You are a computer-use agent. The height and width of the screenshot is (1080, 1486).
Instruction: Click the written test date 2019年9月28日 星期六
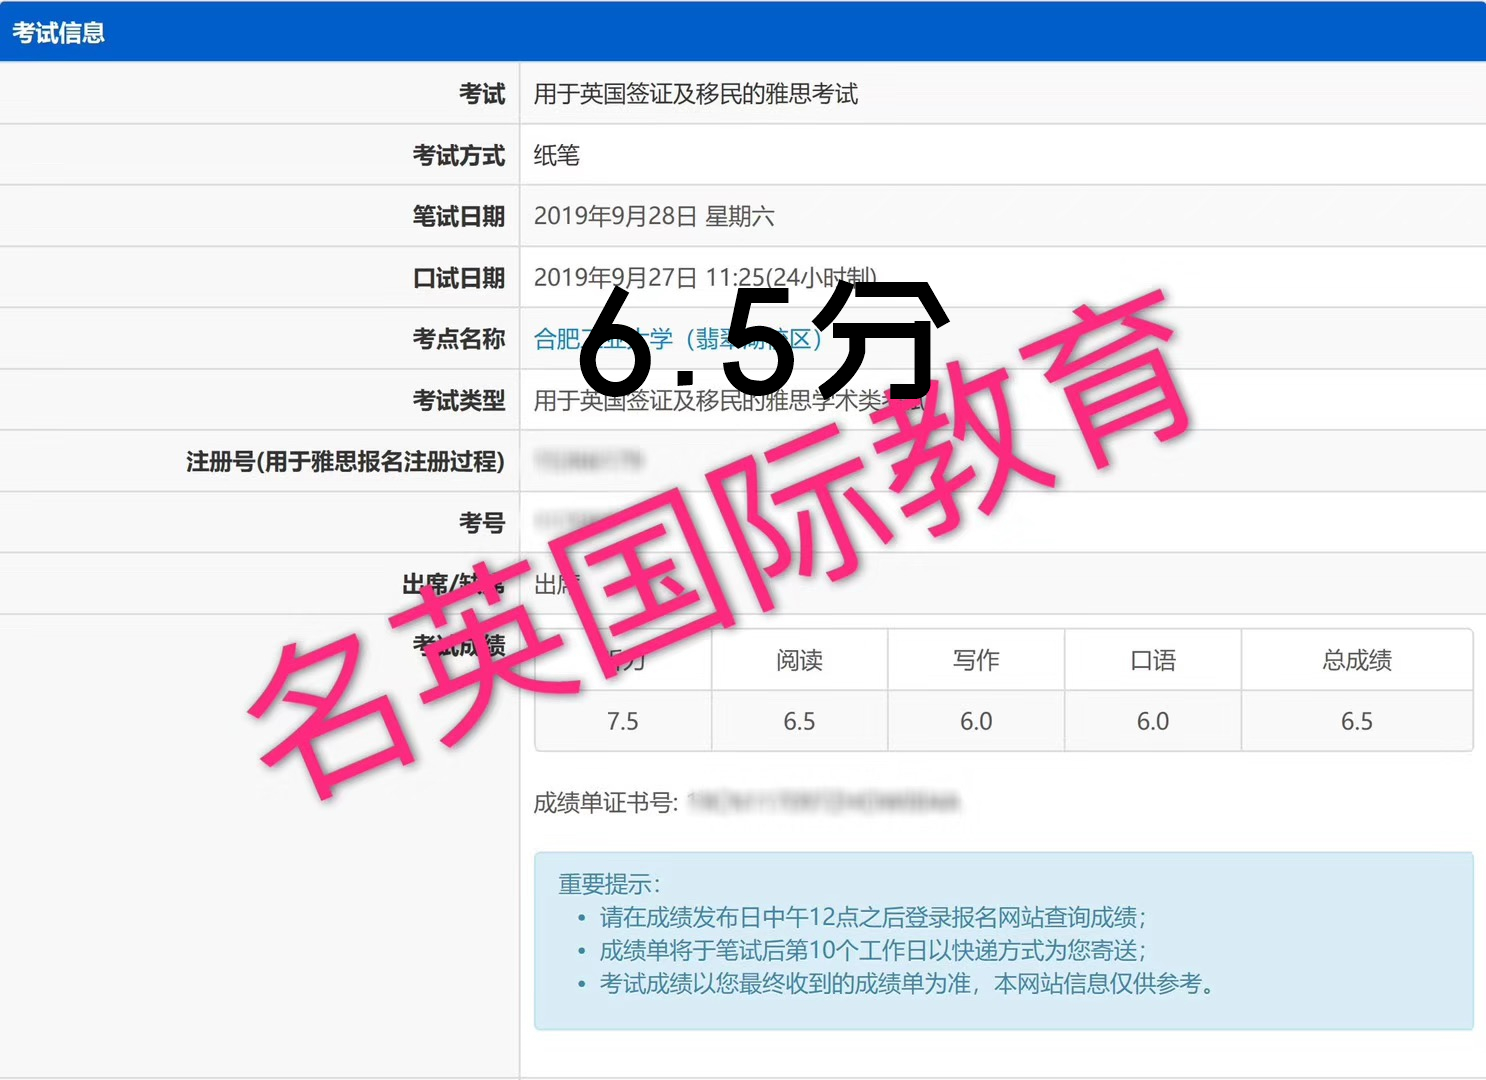pyautogui.click(x=654, y=216)
